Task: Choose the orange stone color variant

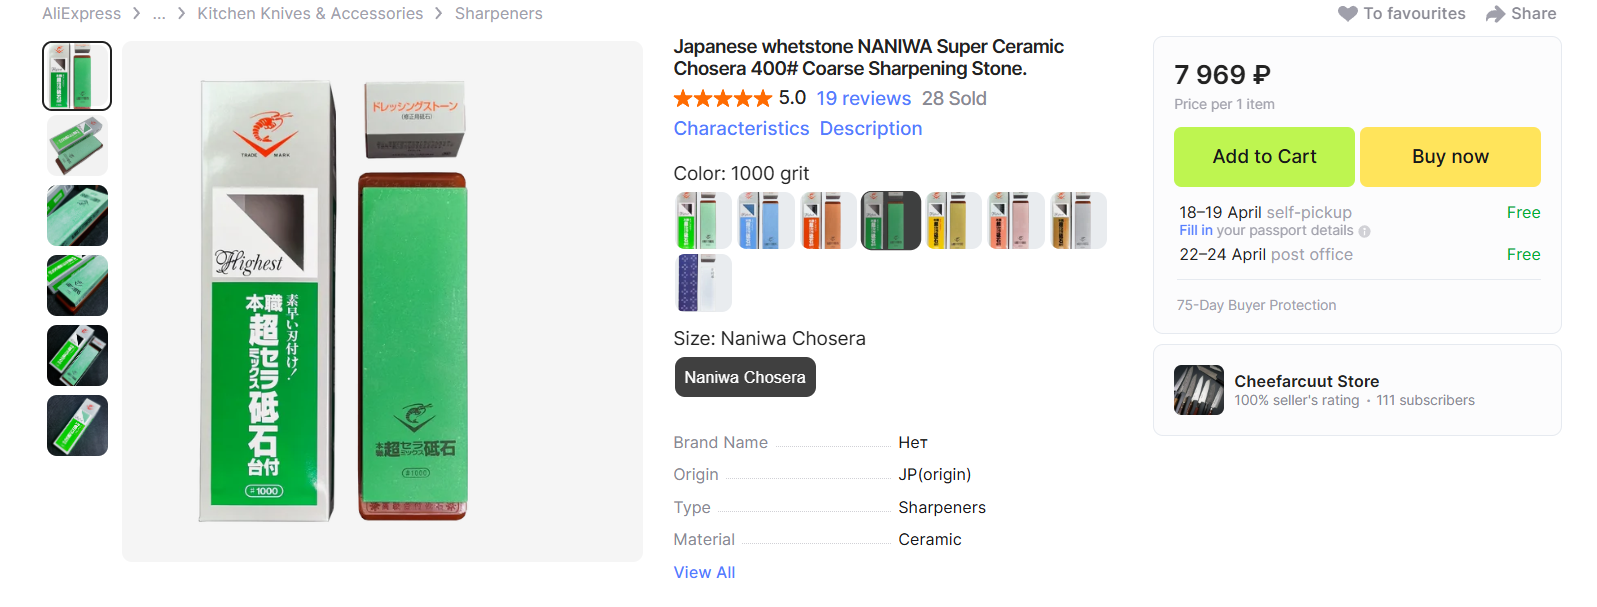Action: [x=827, y=221]
